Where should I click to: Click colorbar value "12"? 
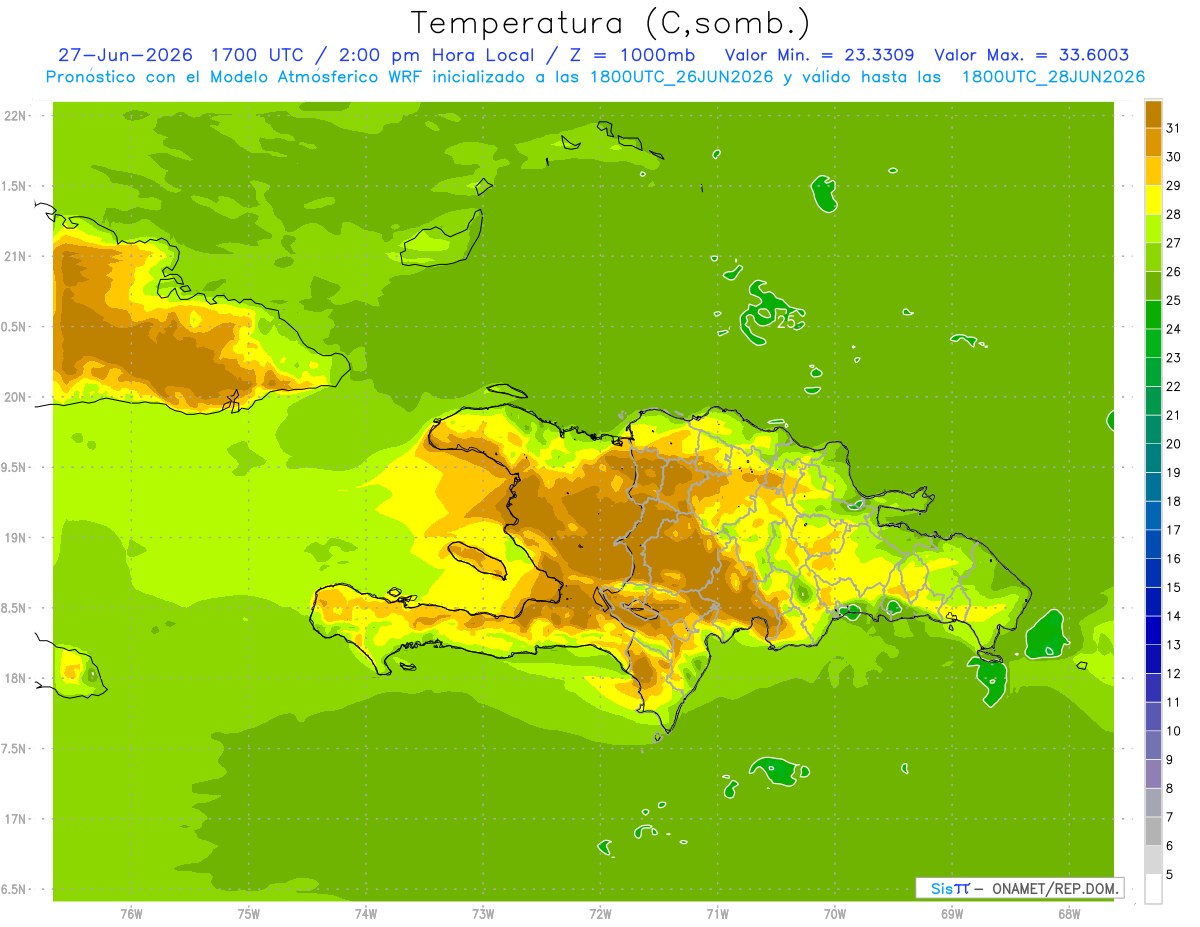point(1173,674)
